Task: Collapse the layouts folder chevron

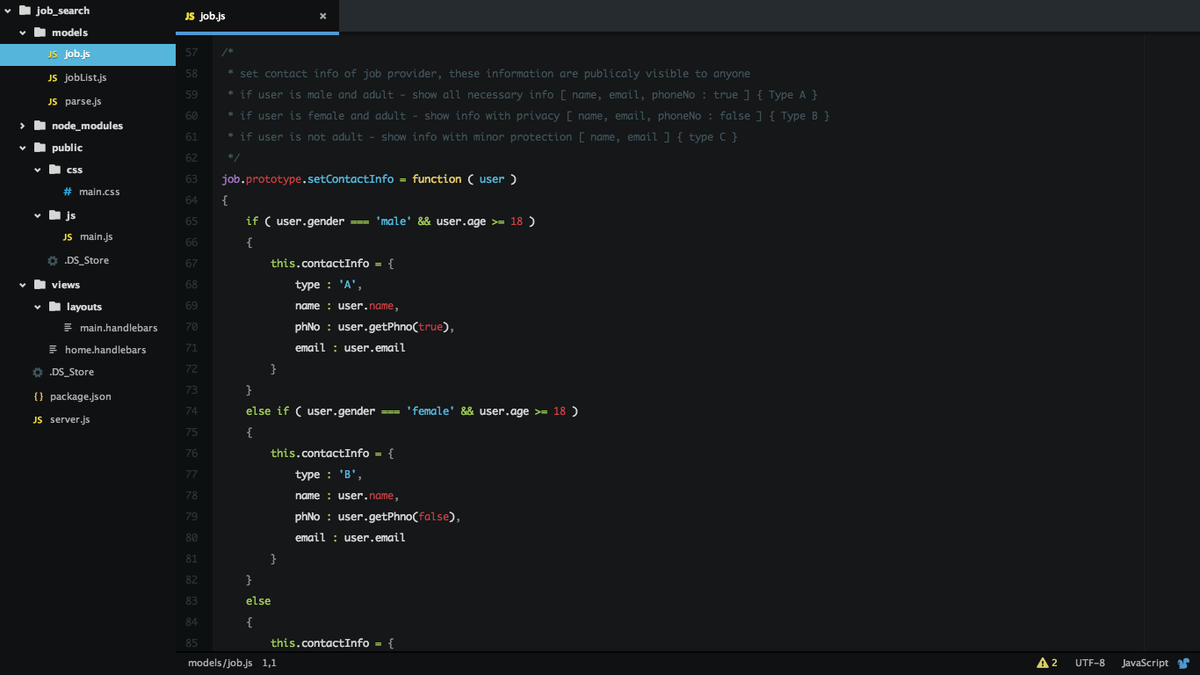Action: 38,307
